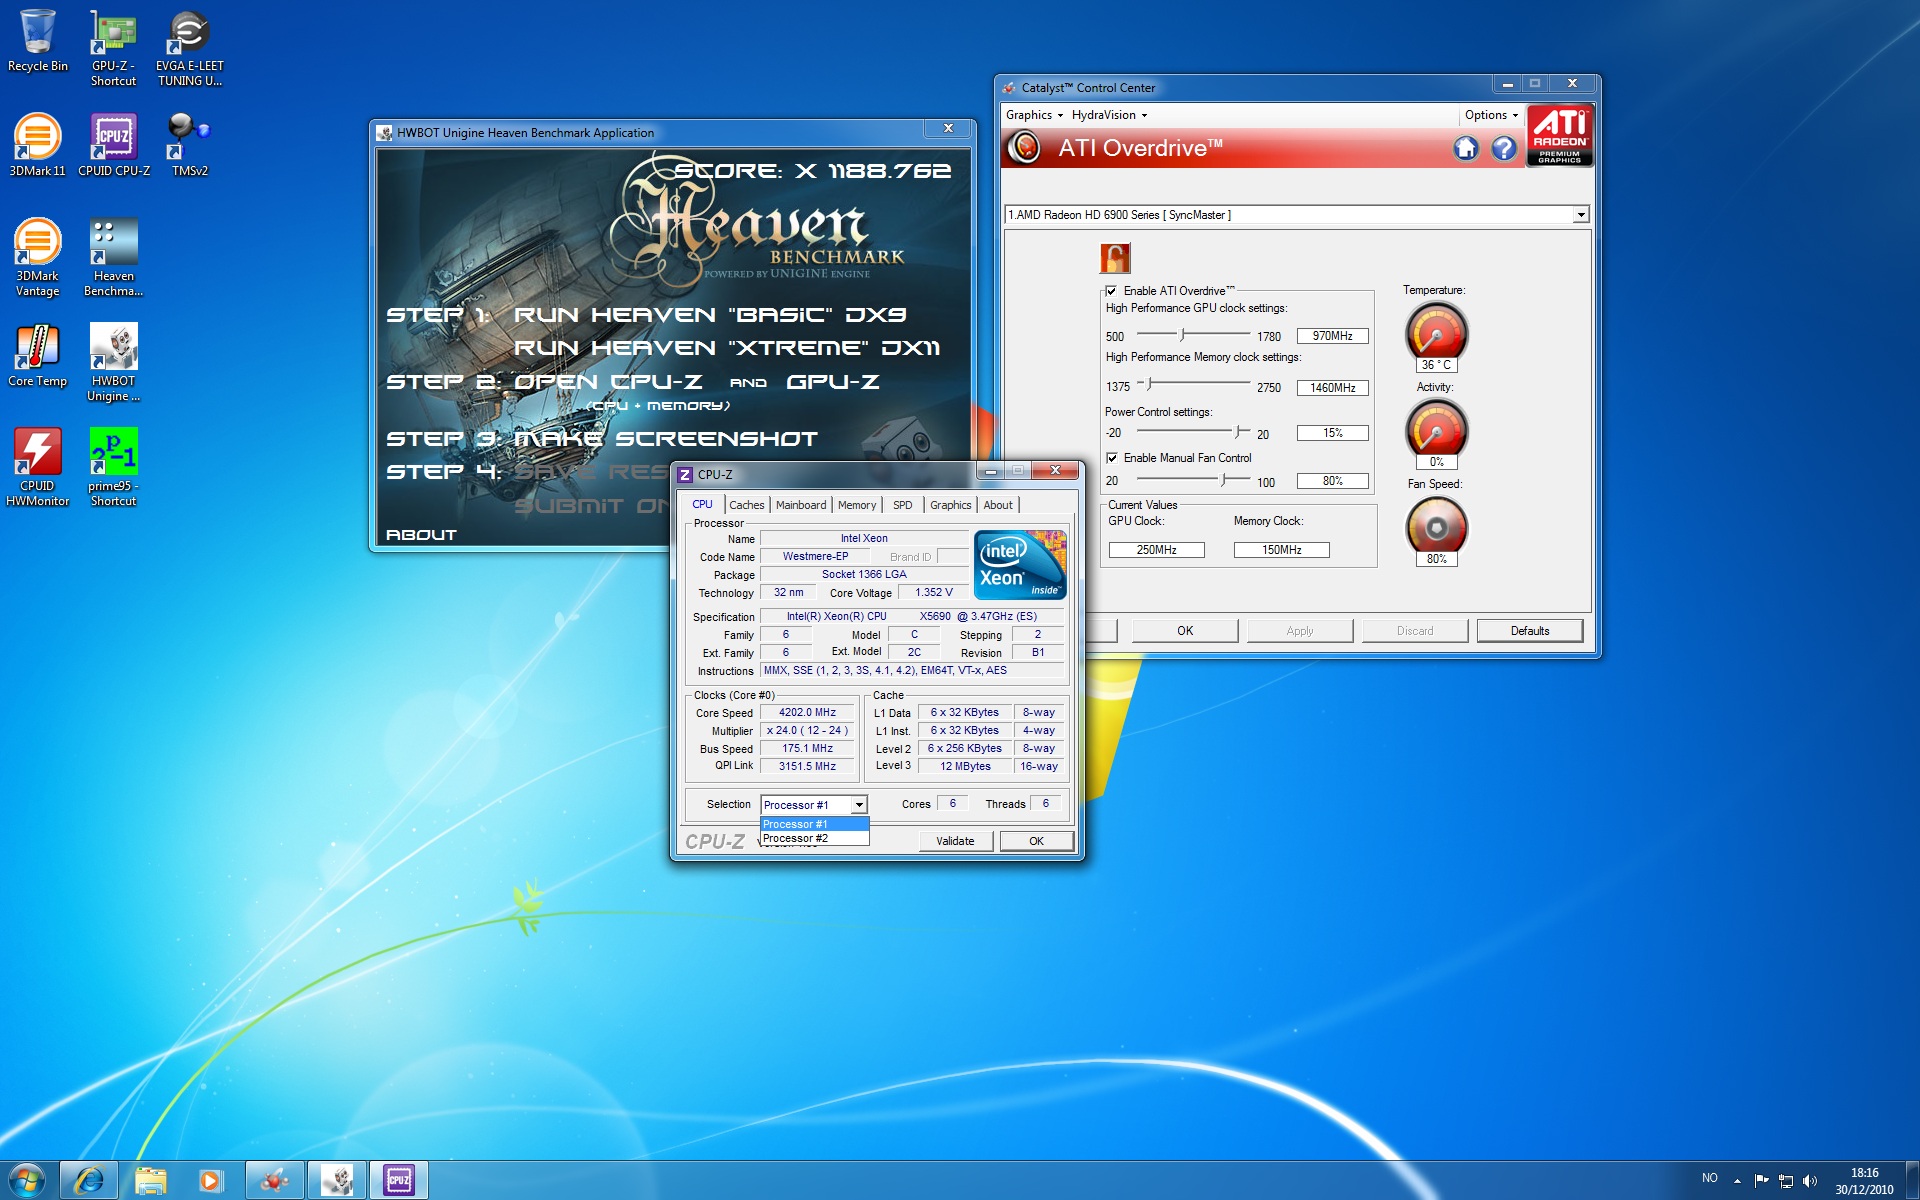This screenshot has height=1200, width=1920.
Task: Switch to the Mainboard tab
Action: 801,505
